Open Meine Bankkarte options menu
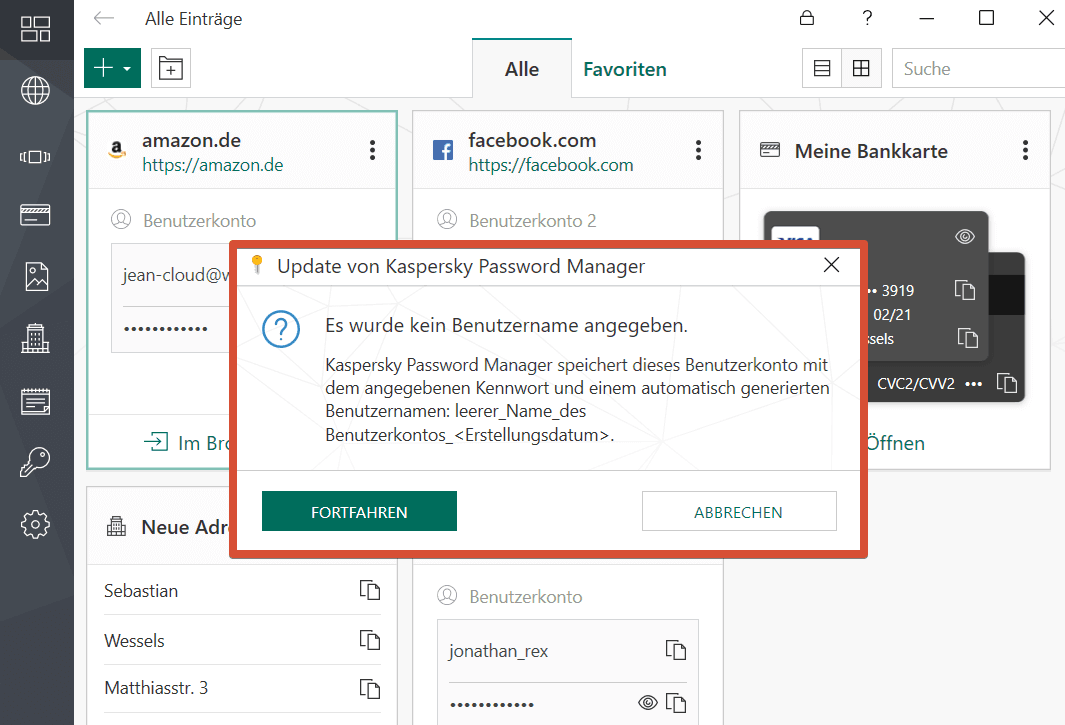The height and width of the screenshot is (725, 1065). point(1026,150)
